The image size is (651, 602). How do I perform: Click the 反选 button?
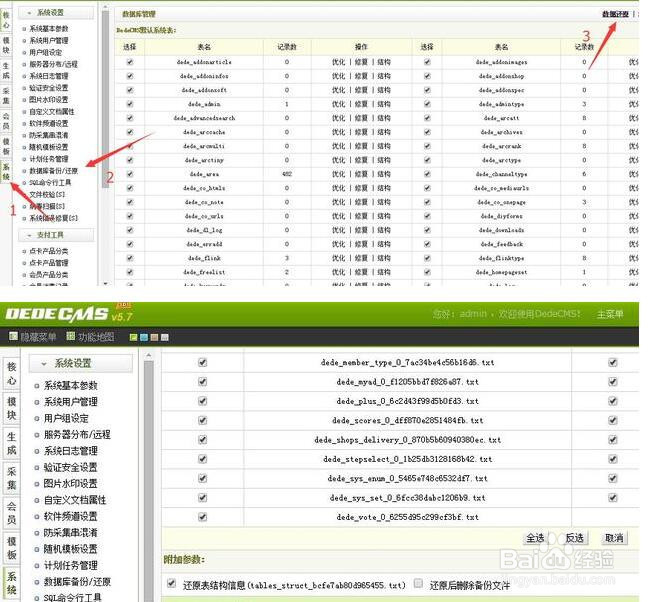[x=575, y=538]
